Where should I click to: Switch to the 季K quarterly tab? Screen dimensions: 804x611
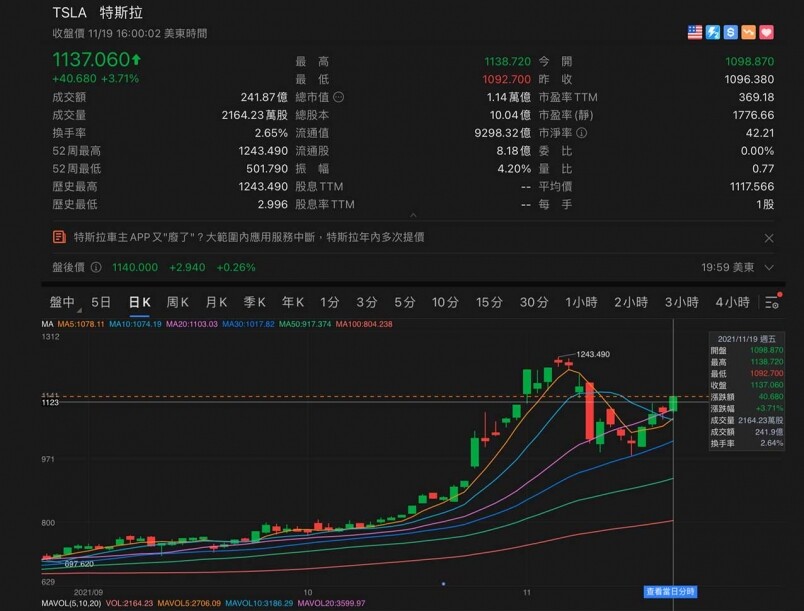(254, 302)
